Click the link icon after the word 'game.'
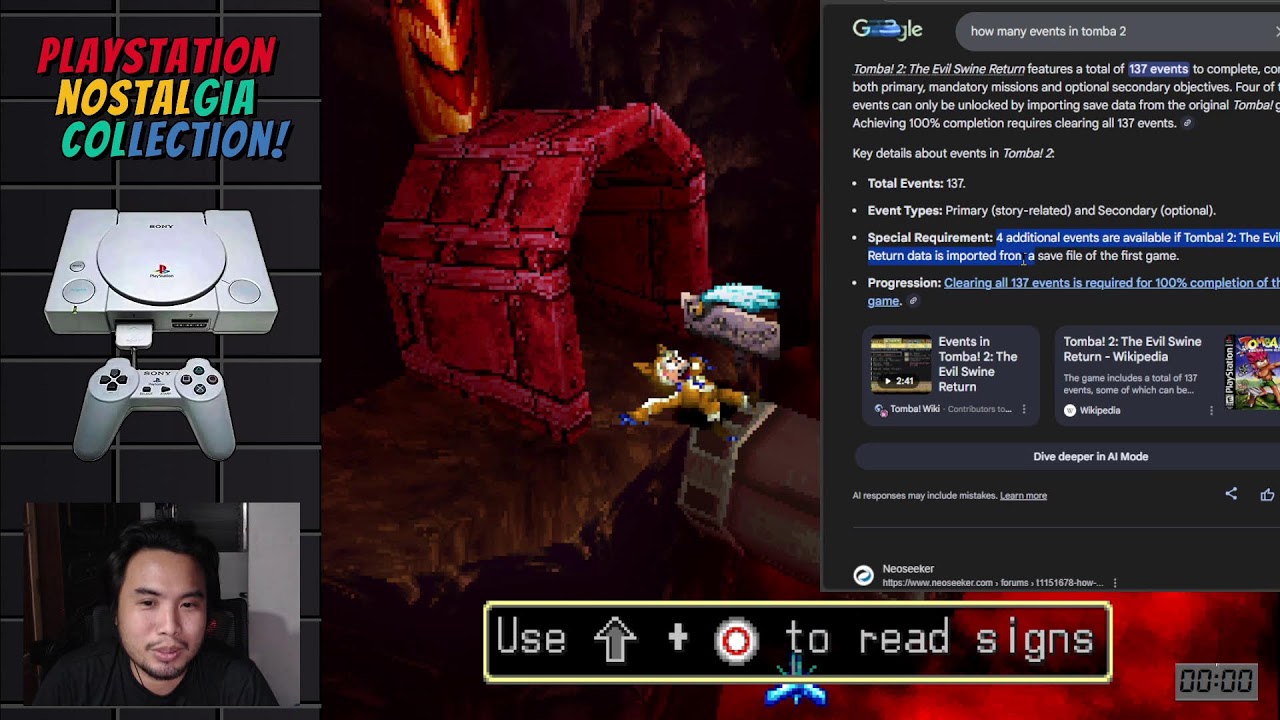This screenshot has width=1280, height=720. (912, 301)
